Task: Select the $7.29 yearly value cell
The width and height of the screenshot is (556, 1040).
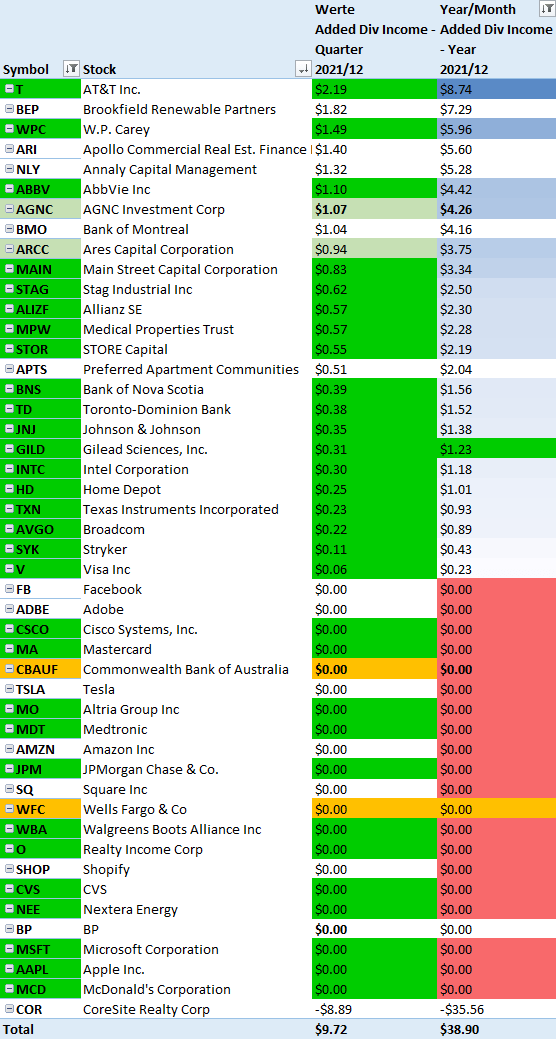Action: point(496,109)
